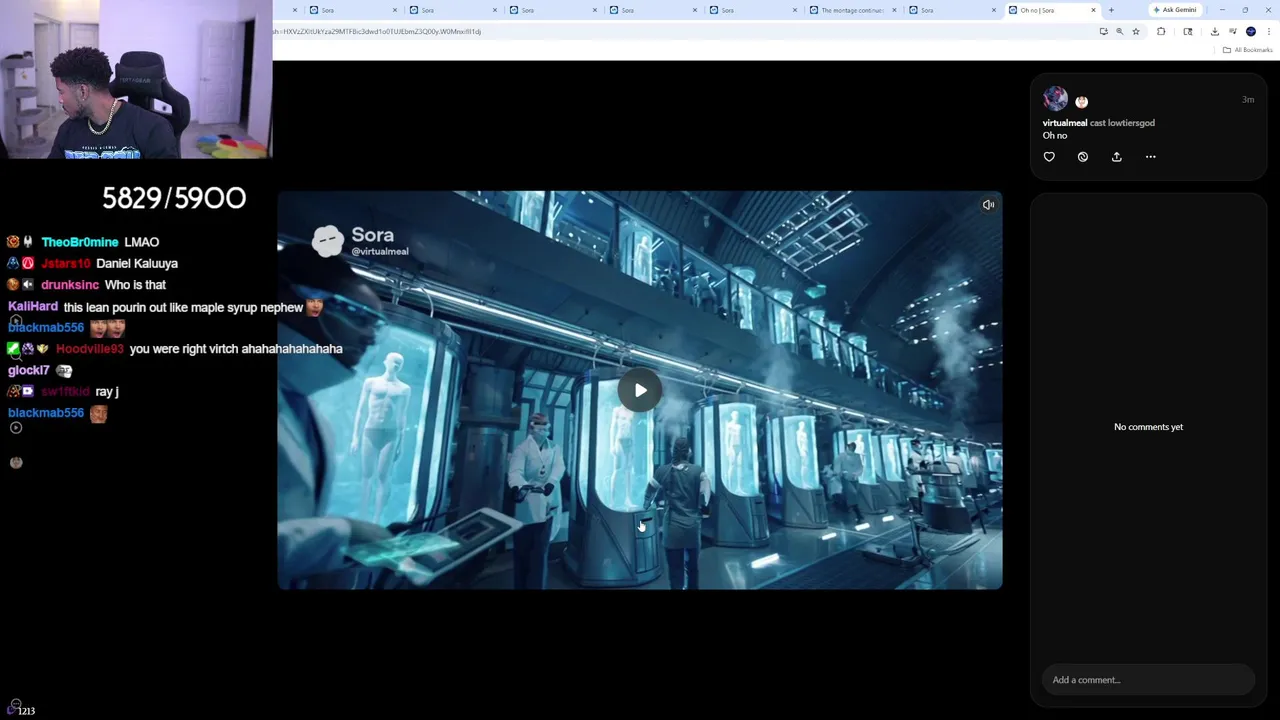Open virtualmeal's profile avatar
The height and width of the screenshot is (720, 1280).
pos(1055,98)
